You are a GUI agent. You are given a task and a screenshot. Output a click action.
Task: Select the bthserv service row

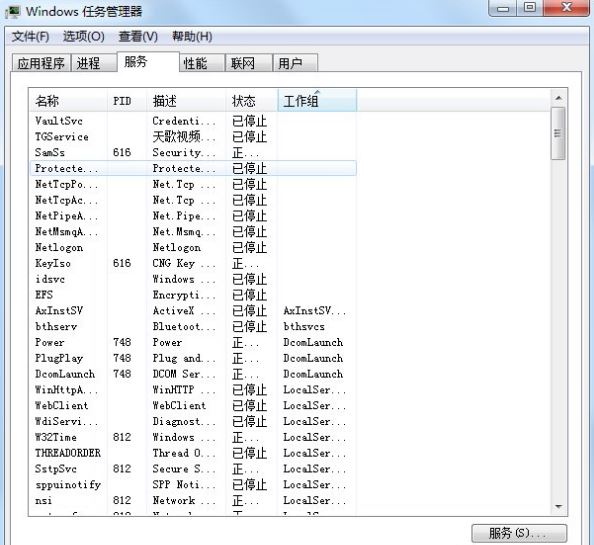(193, 326)
